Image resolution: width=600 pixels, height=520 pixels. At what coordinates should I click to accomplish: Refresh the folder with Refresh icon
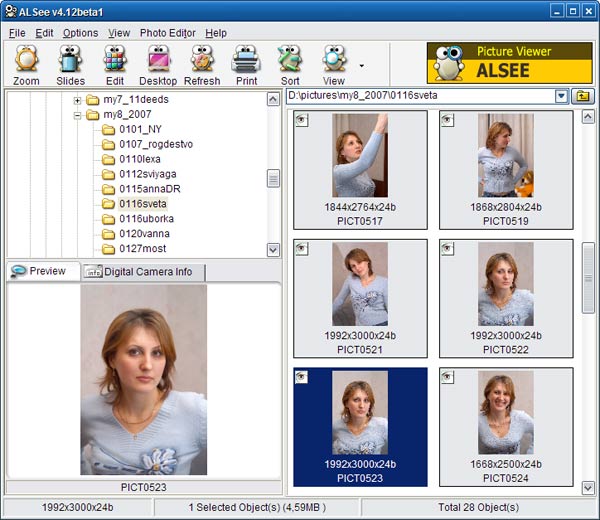click(202, 65)
